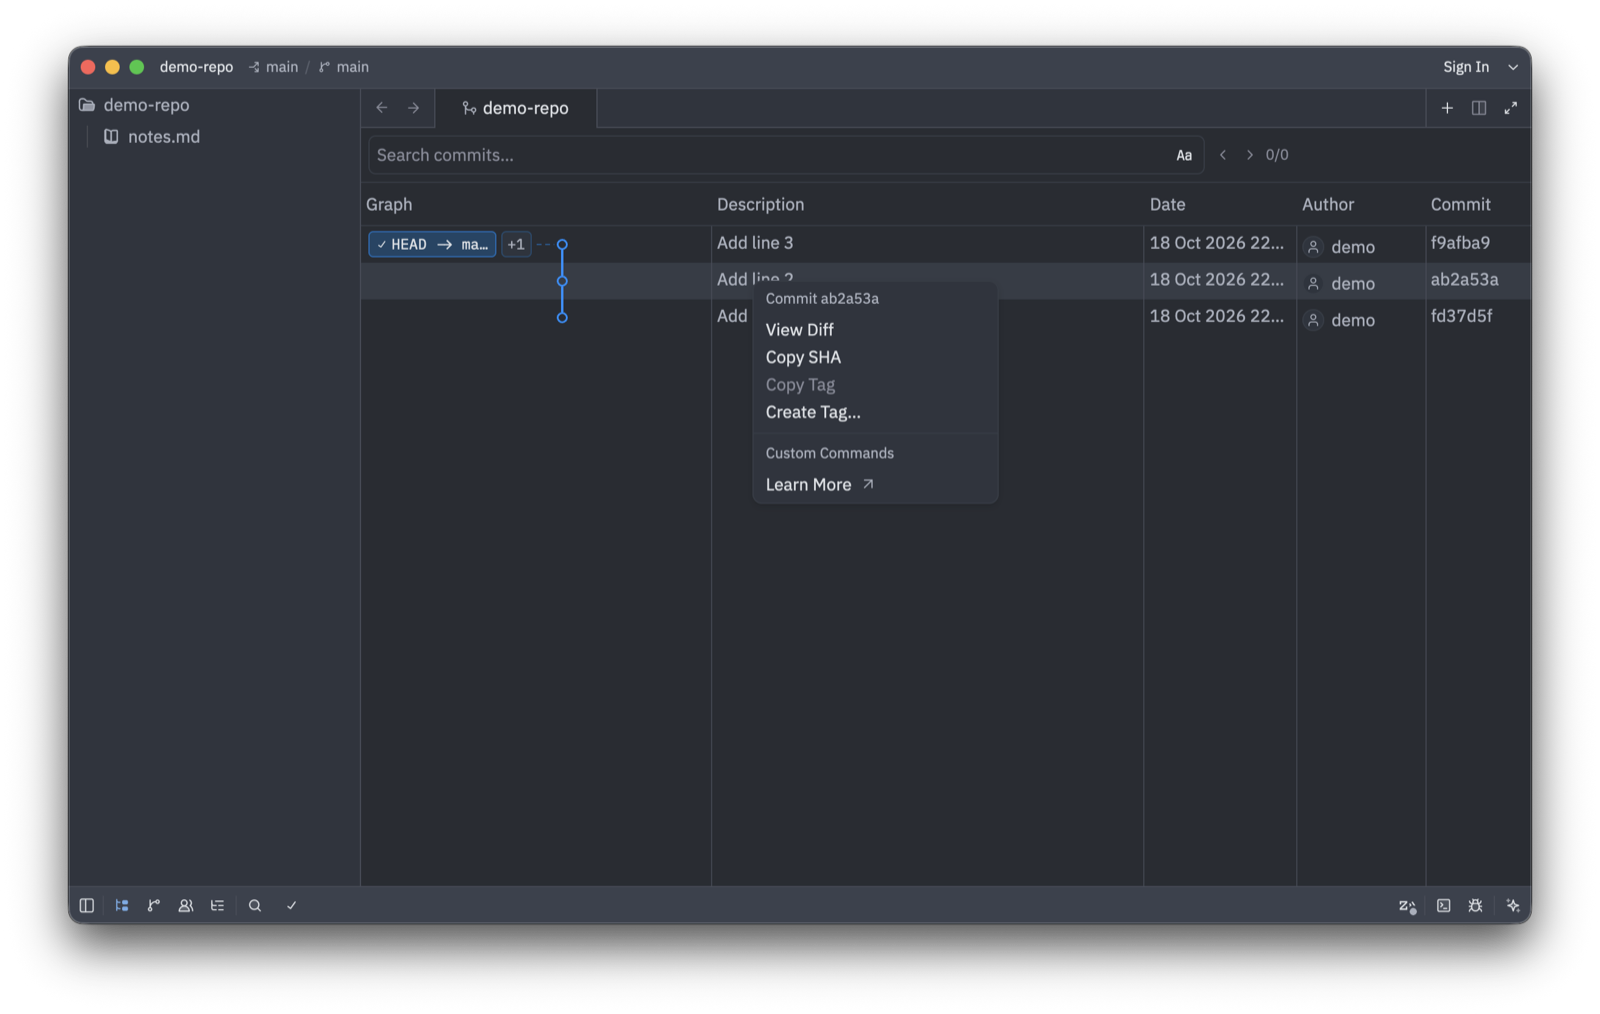Open the terminal panel icon
Viewport: 1600px width, 1014px height.
pos(1443,905)
